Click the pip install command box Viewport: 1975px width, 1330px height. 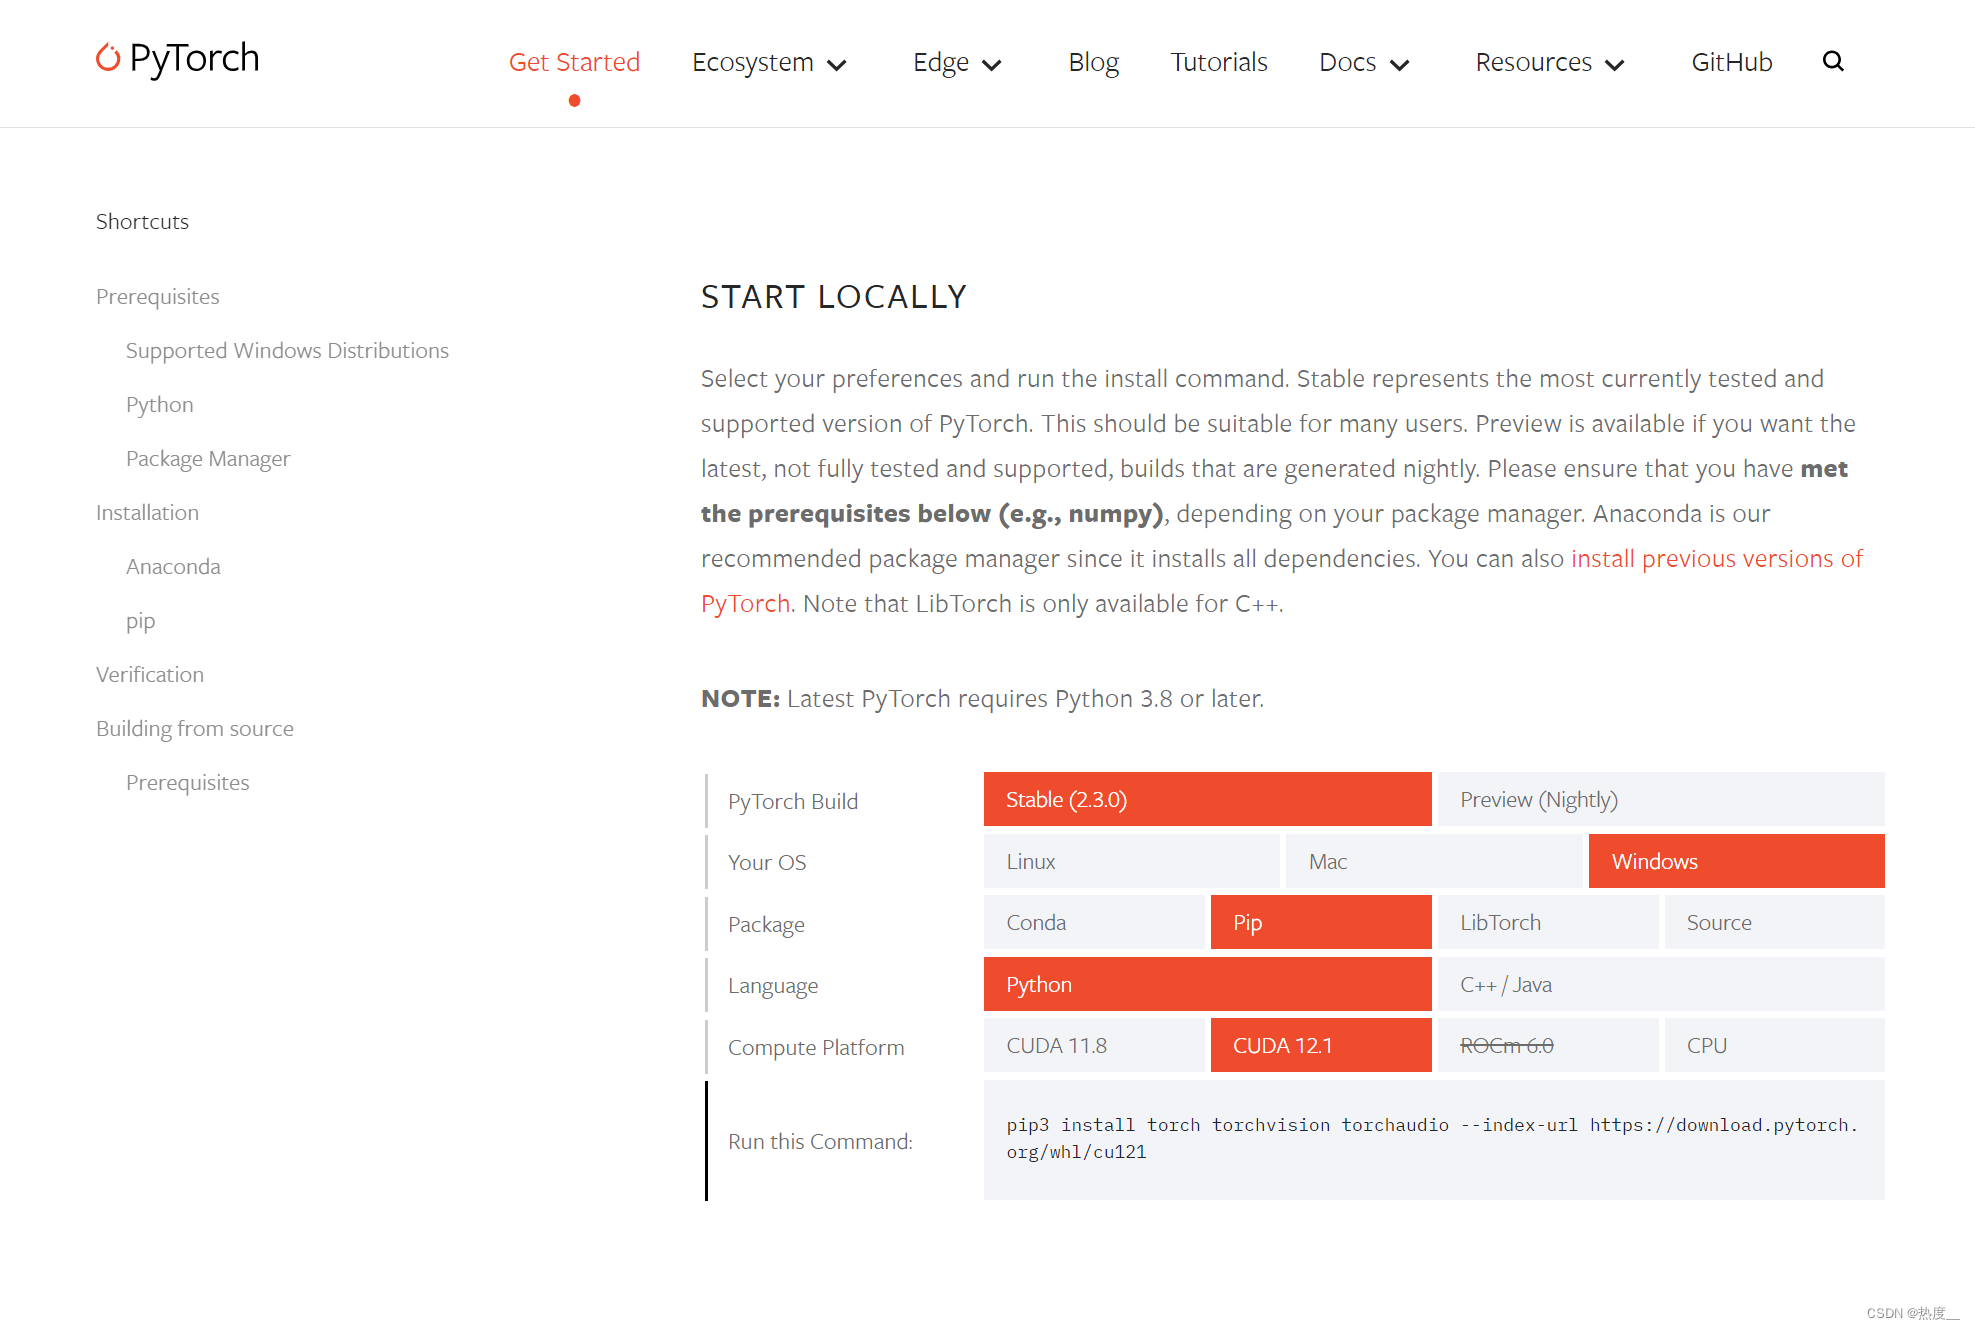click(1433, 1139)
